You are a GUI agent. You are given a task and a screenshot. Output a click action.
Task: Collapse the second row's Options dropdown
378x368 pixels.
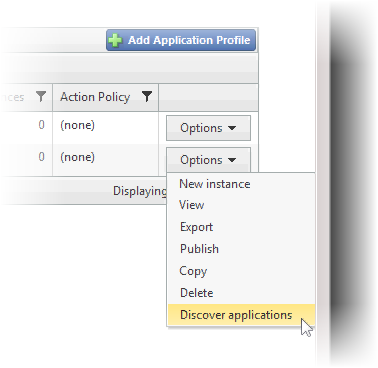pos(208,160)
